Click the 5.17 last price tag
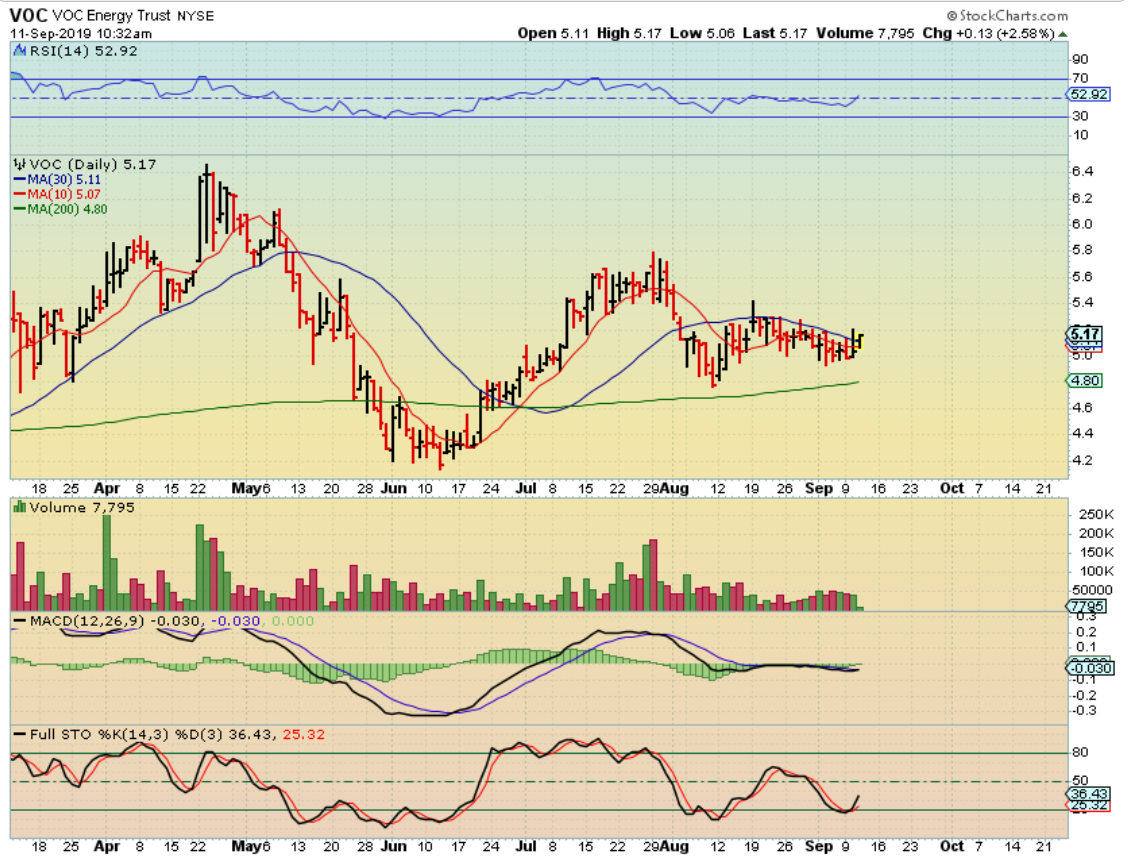The image size is (1132, 865). (1084, 335)
